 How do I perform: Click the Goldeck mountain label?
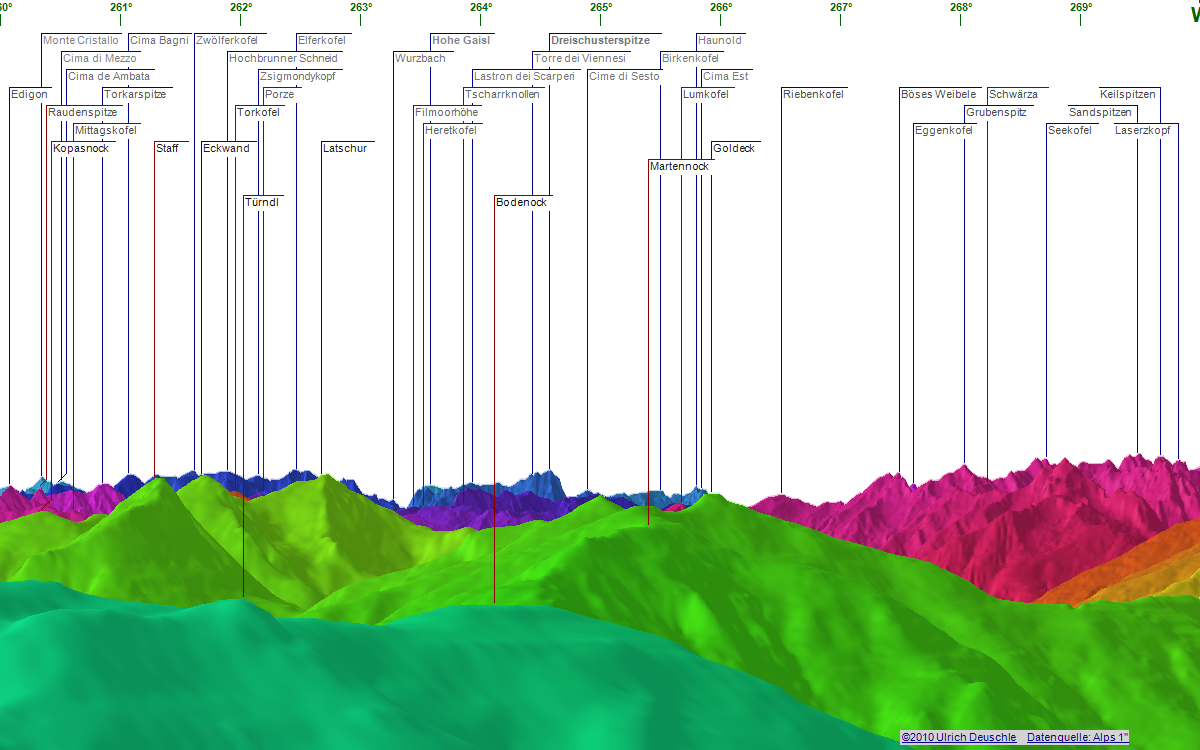coord(734,149)
